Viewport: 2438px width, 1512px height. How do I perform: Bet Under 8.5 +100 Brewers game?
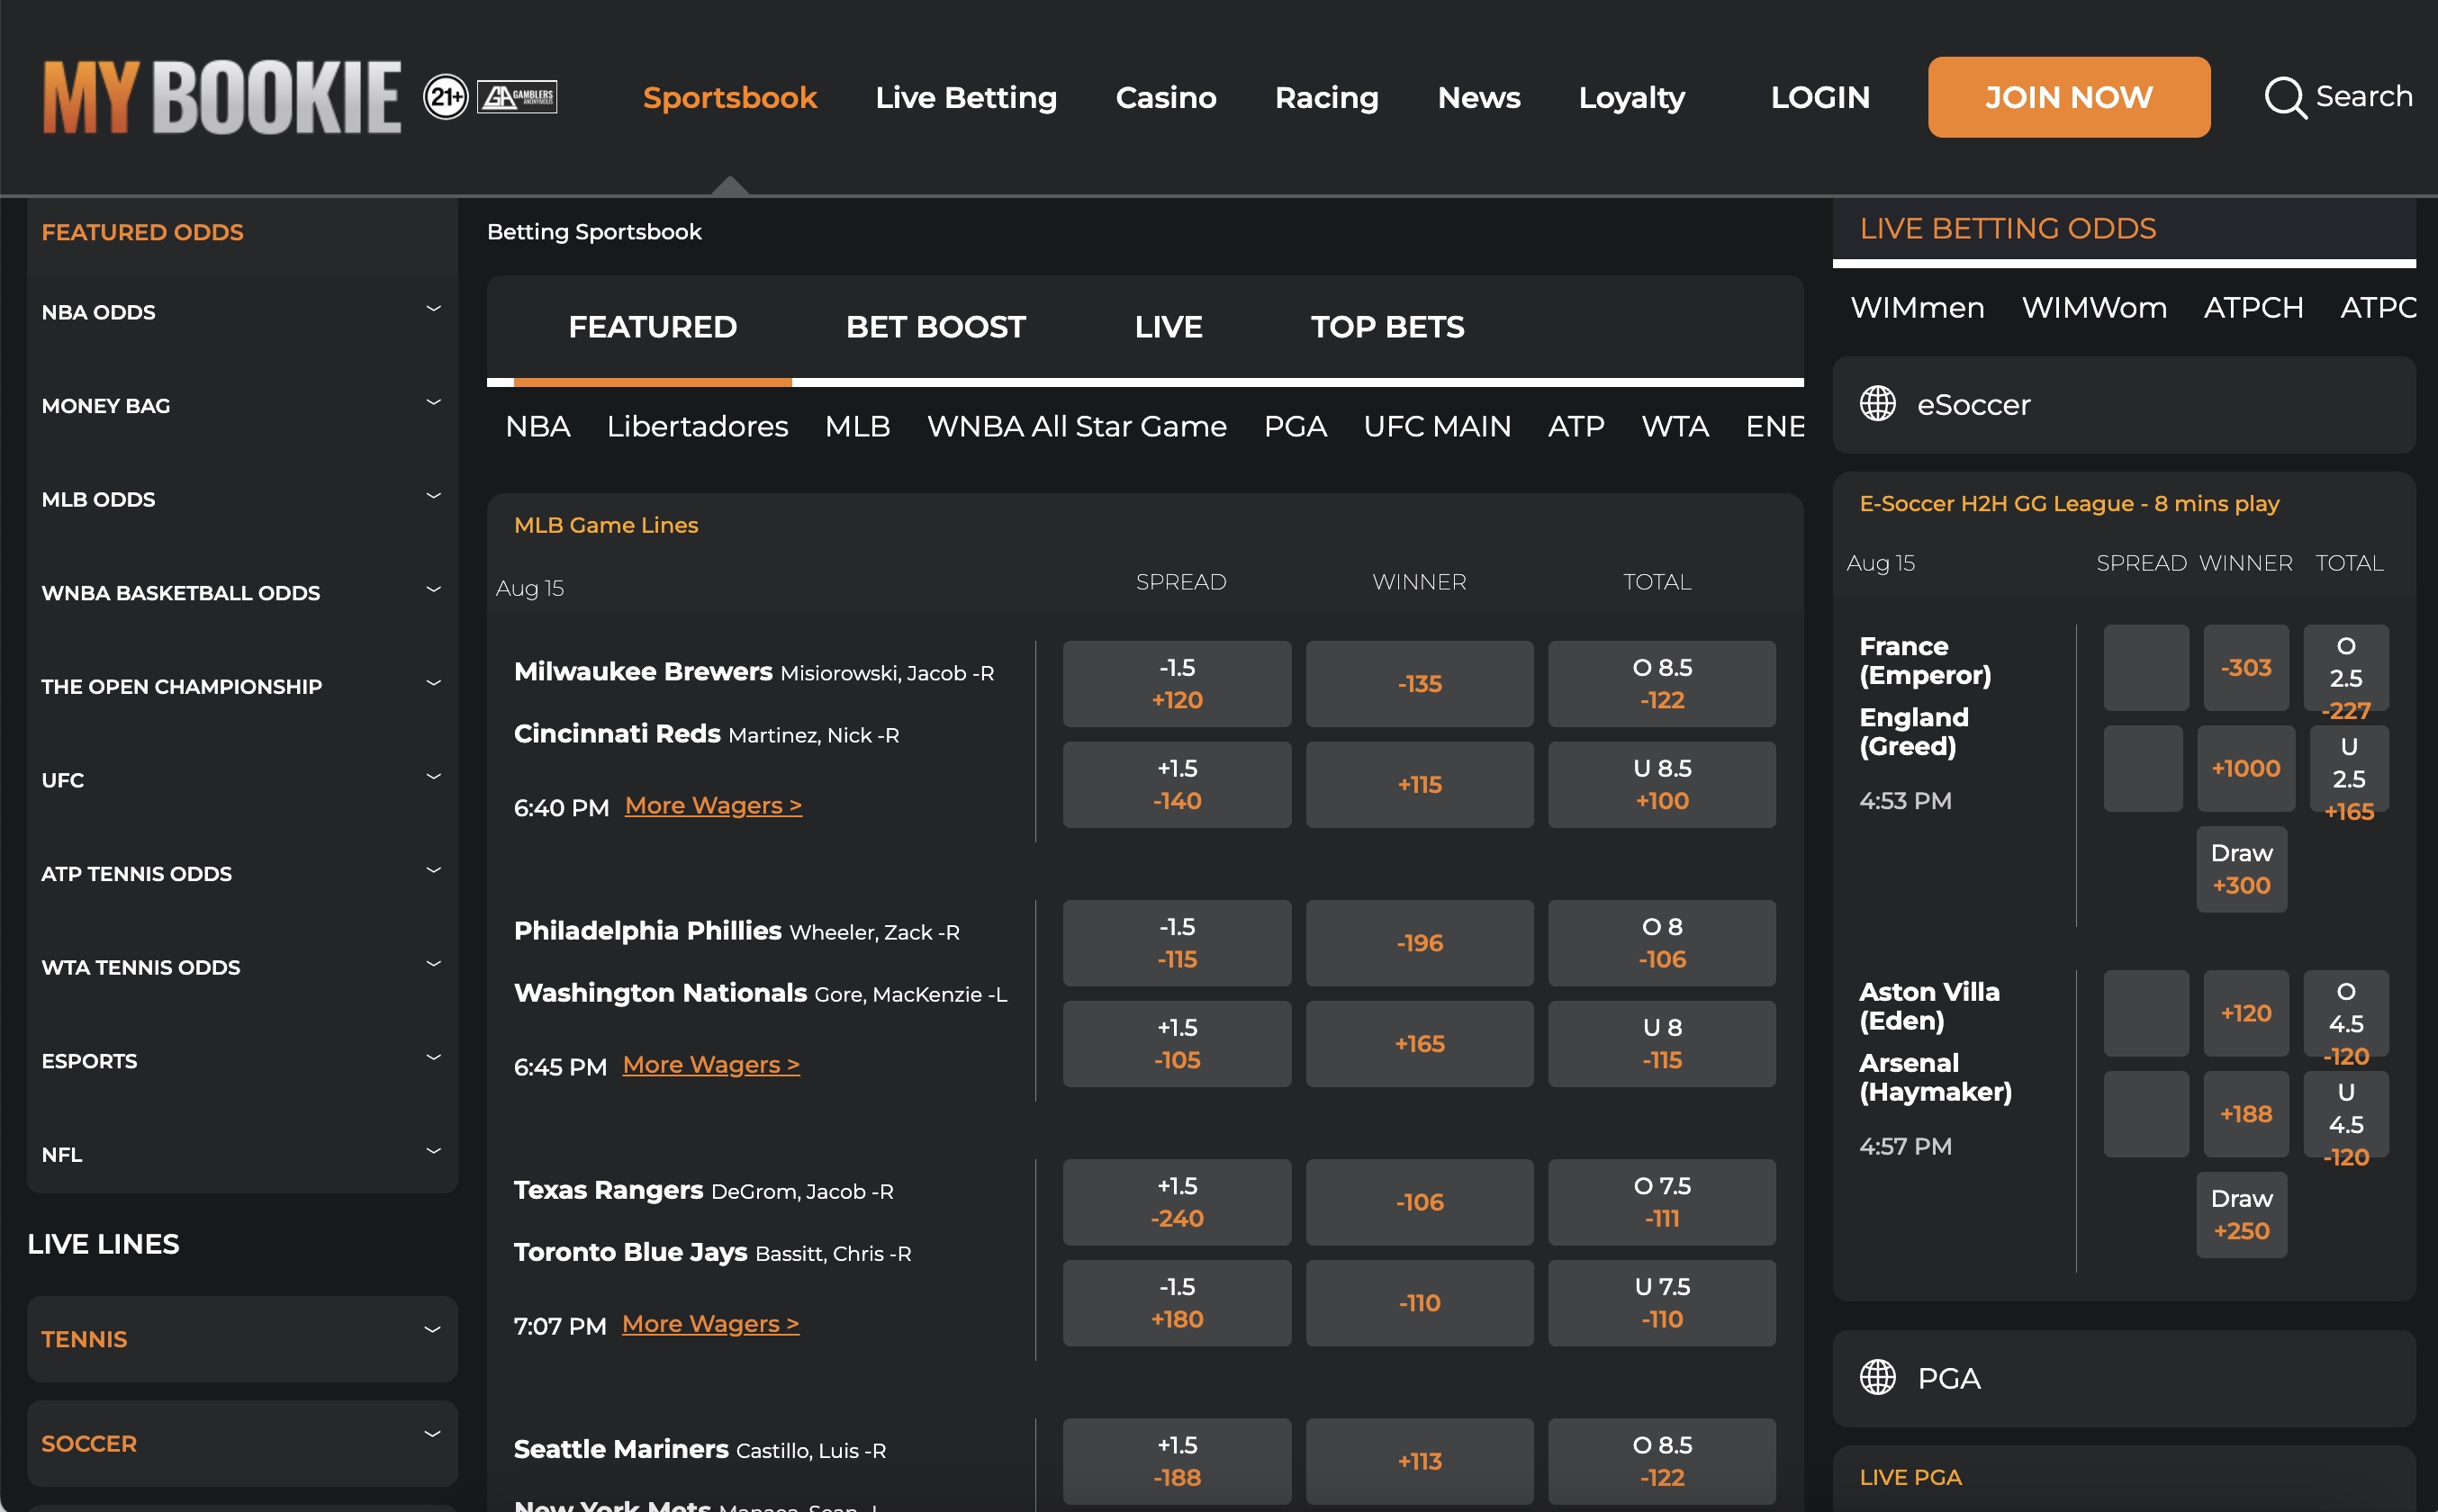[x=1662, y=785]
